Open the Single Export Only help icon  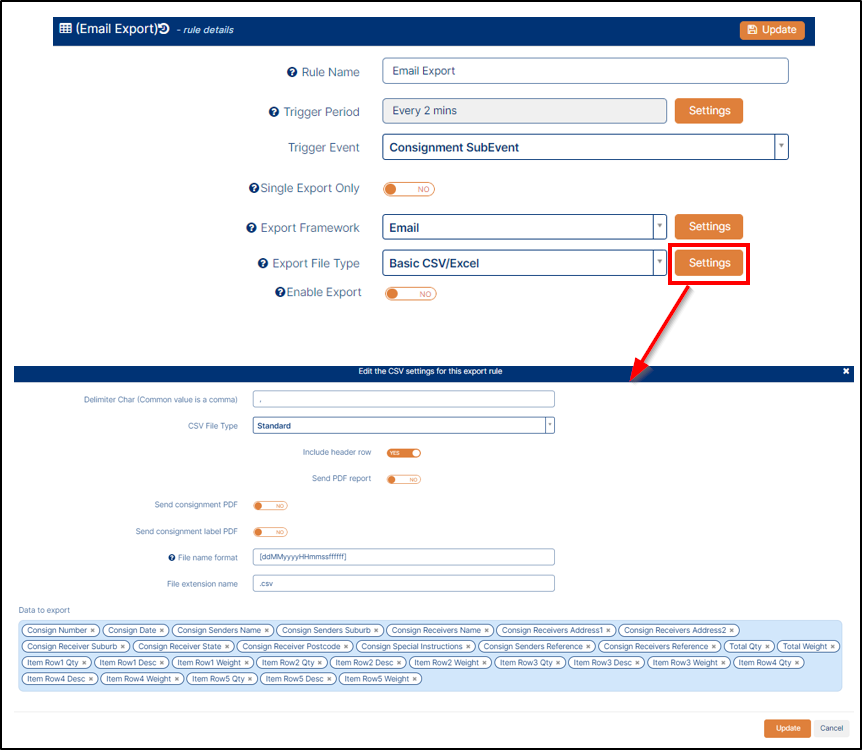tap(254, 188)
